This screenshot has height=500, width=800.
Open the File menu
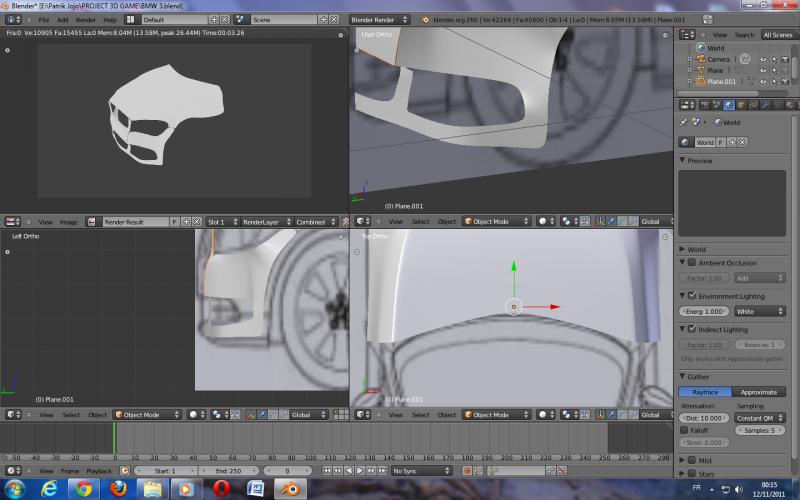point(44,19)
